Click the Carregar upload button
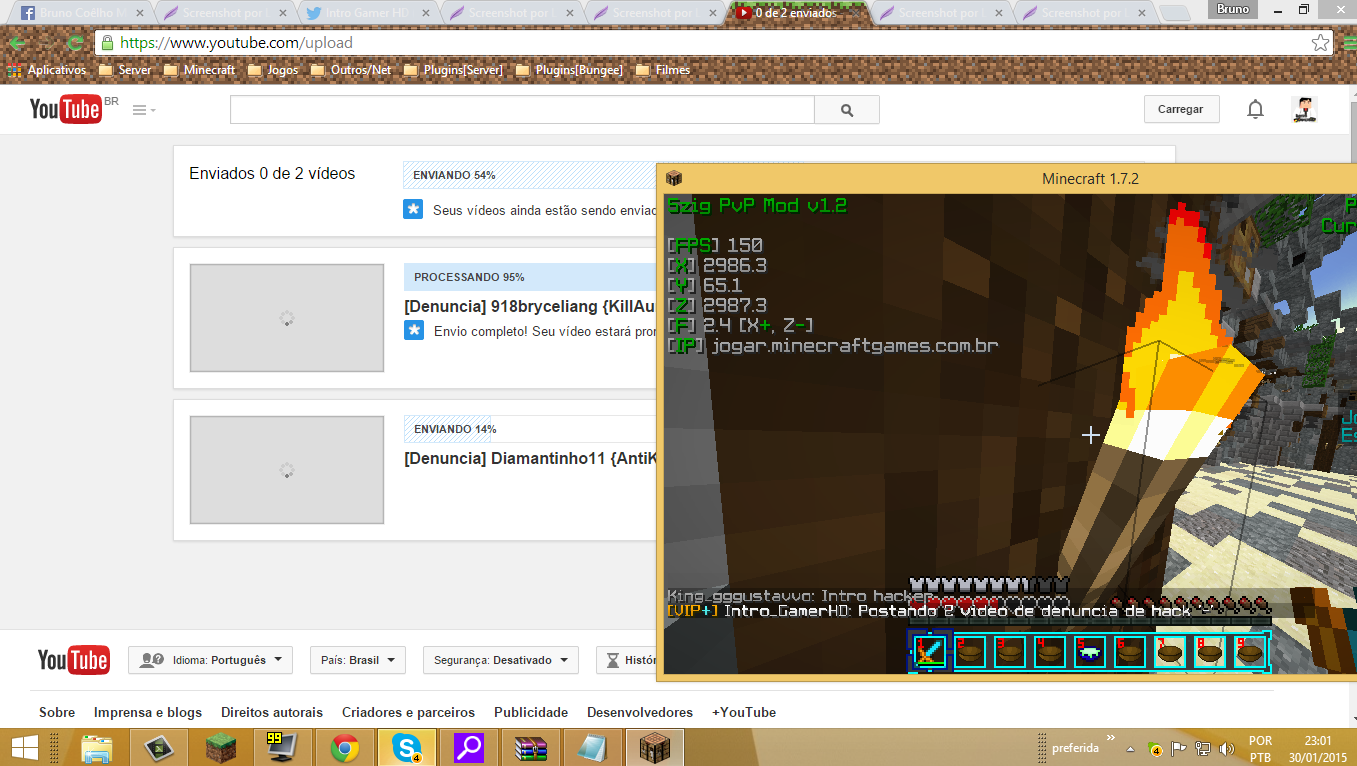 click(x=1181, y=110)
